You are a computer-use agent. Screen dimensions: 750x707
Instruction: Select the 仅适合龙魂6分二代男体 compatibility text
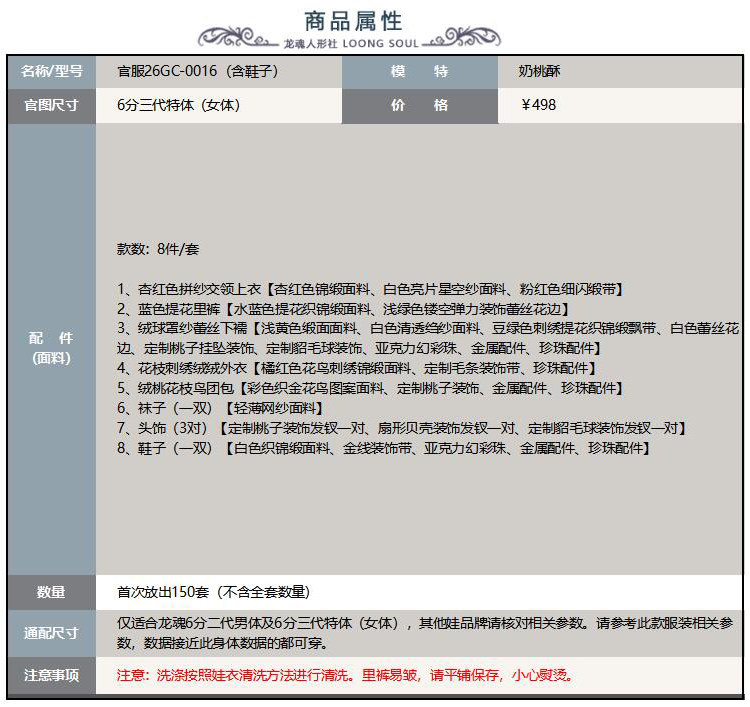(425, 633)
